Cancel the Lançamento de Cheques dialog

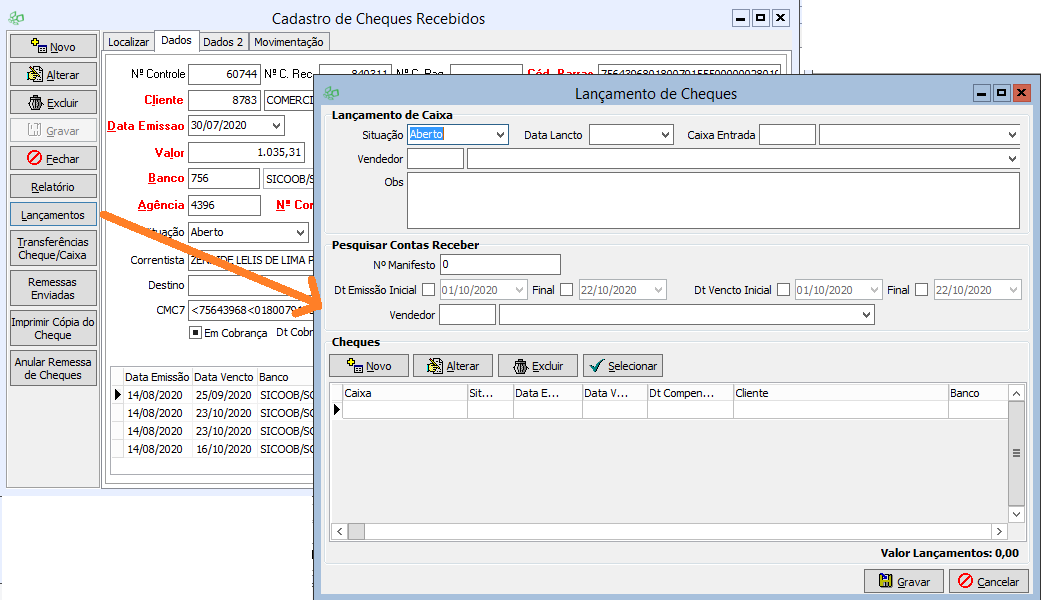(988, 581)
